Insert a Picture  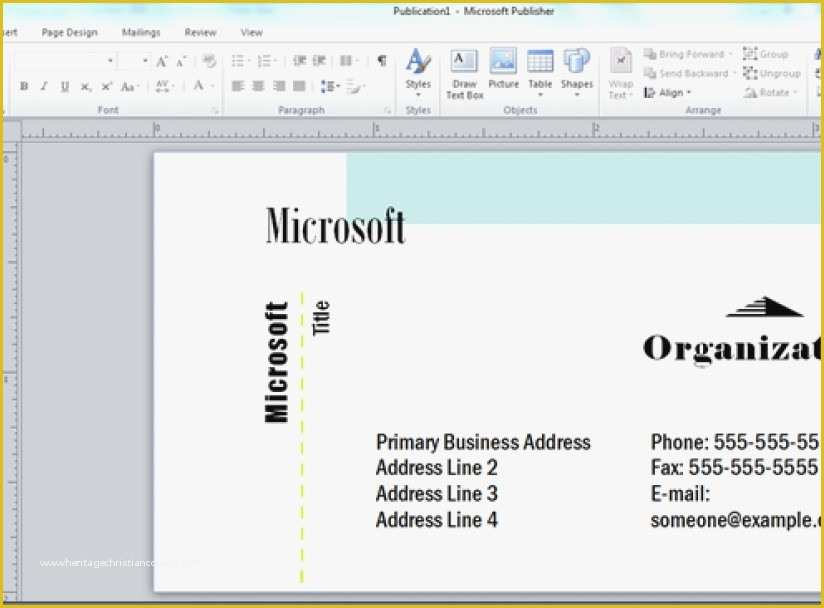(x=503, y=69)
